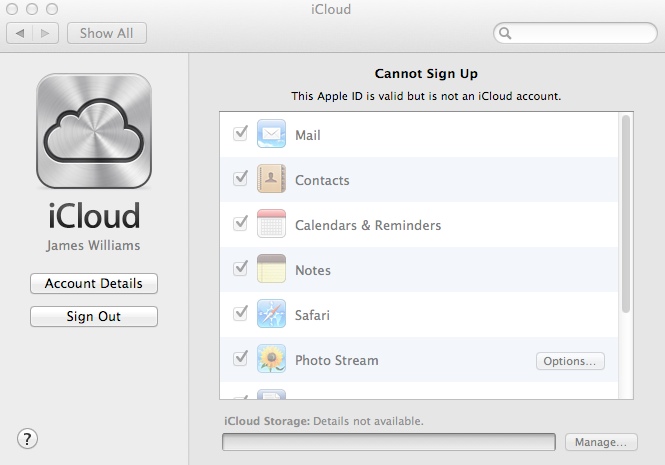Click the 'not an iCloud account' message
The height and width of the screenshot is (465, 665).
pos(426,96)
